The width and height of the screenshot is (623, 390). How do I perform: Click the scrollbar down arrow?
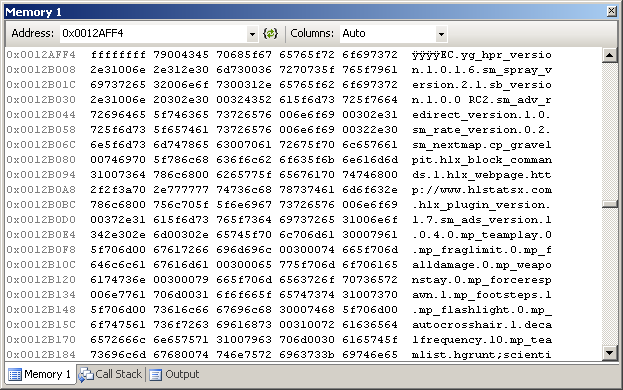pyautogui.click(x=609, y=352)
